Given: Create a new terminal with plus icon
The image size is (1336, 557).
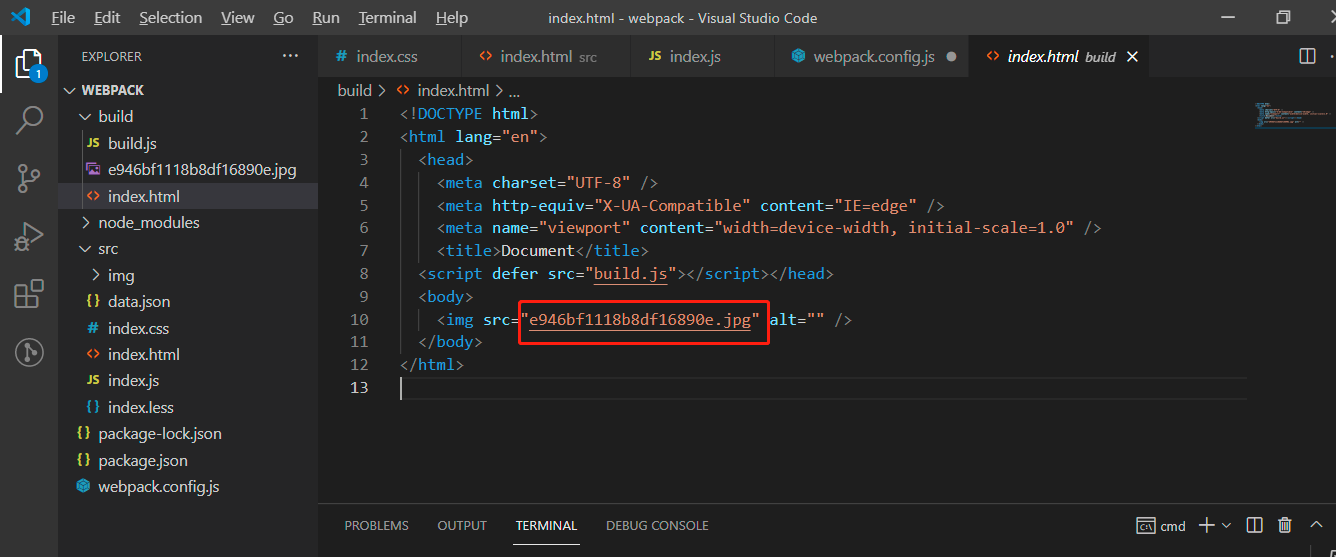Looking at the screenshot, I should click(1206, 525).
